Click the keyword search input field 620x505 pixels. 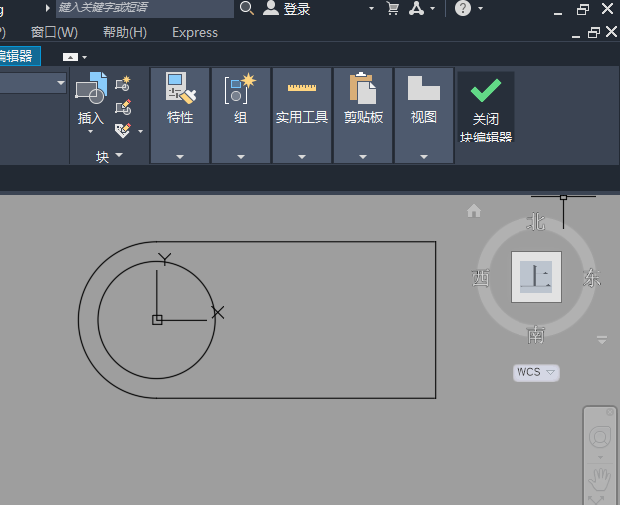click(145, 8)
